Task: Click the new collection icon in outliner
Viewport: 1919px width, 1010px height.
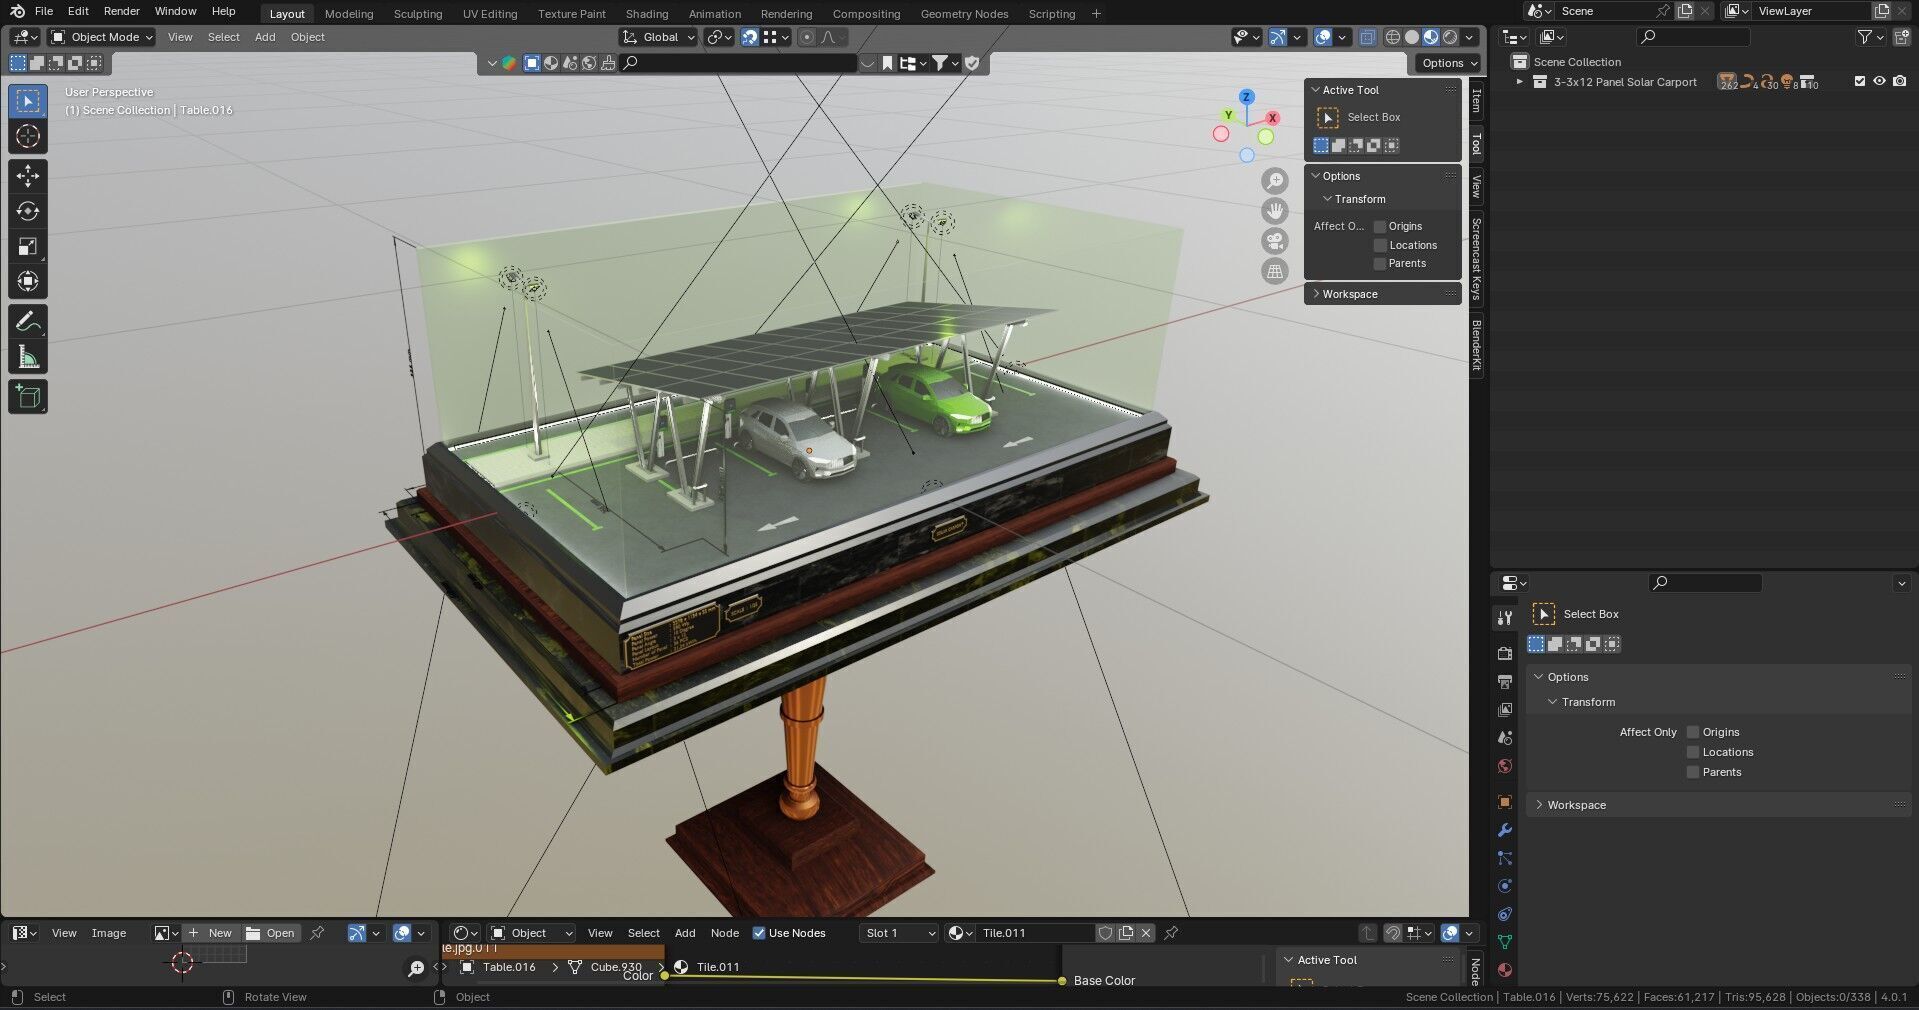Action: pyautogui.click(x=1901, y=37)
